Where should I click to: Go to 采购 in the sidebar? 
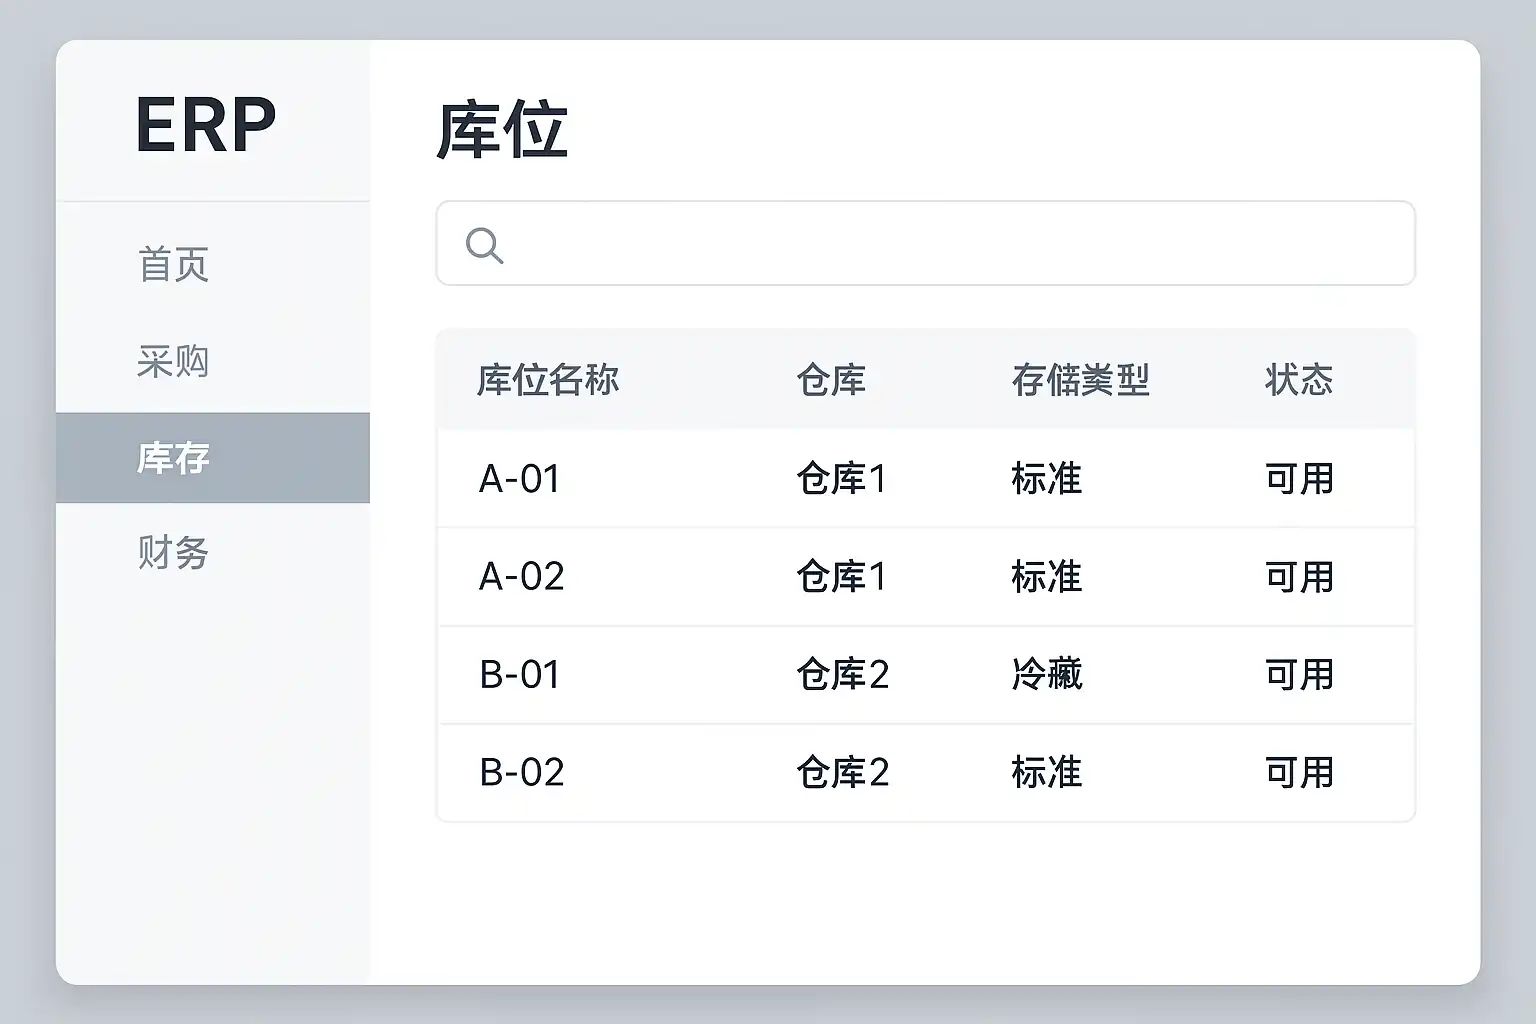173,361
